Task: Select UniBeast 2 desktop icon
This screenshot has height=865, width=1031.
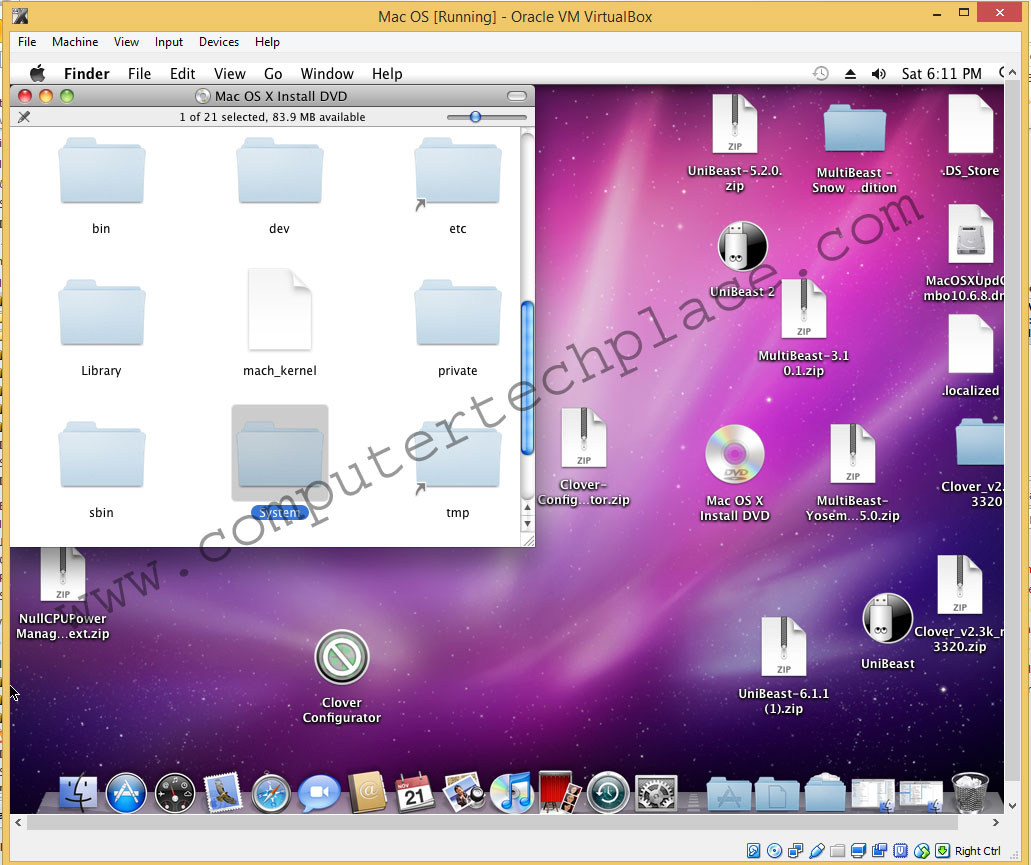Action: pos(742,246)
